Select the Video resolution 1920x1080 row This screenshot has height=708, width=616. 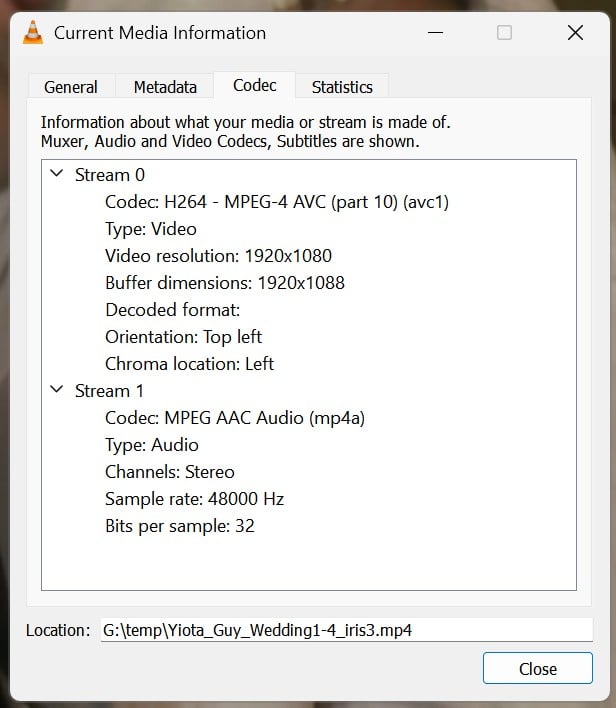(x=218, y=256)
